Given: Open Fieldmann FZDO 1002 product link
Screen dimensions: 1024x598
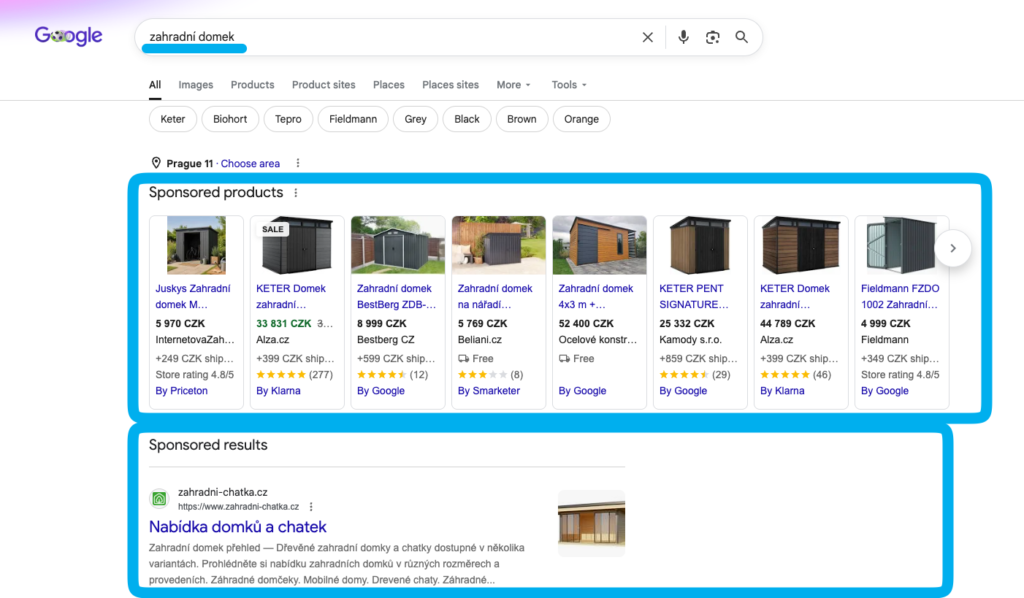Looking at the screenshot, I should point(900,296).
